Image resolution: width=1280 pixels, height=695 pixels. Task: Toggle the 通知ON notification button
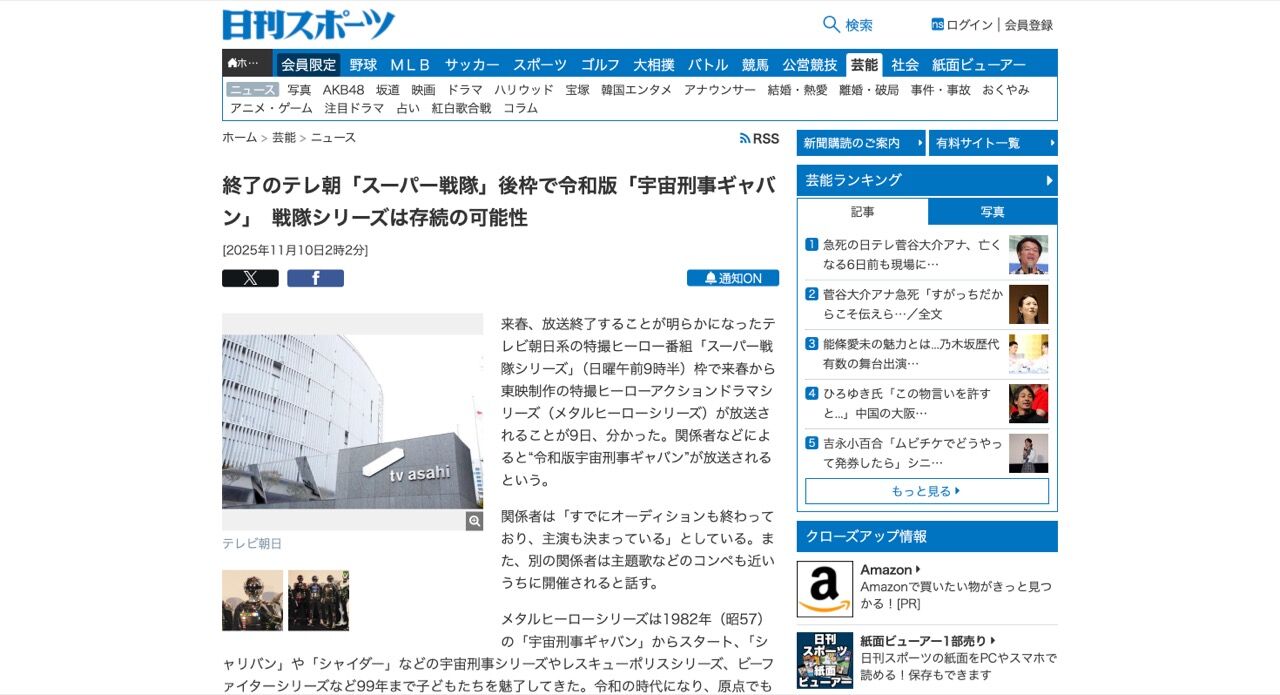(733, 278)
